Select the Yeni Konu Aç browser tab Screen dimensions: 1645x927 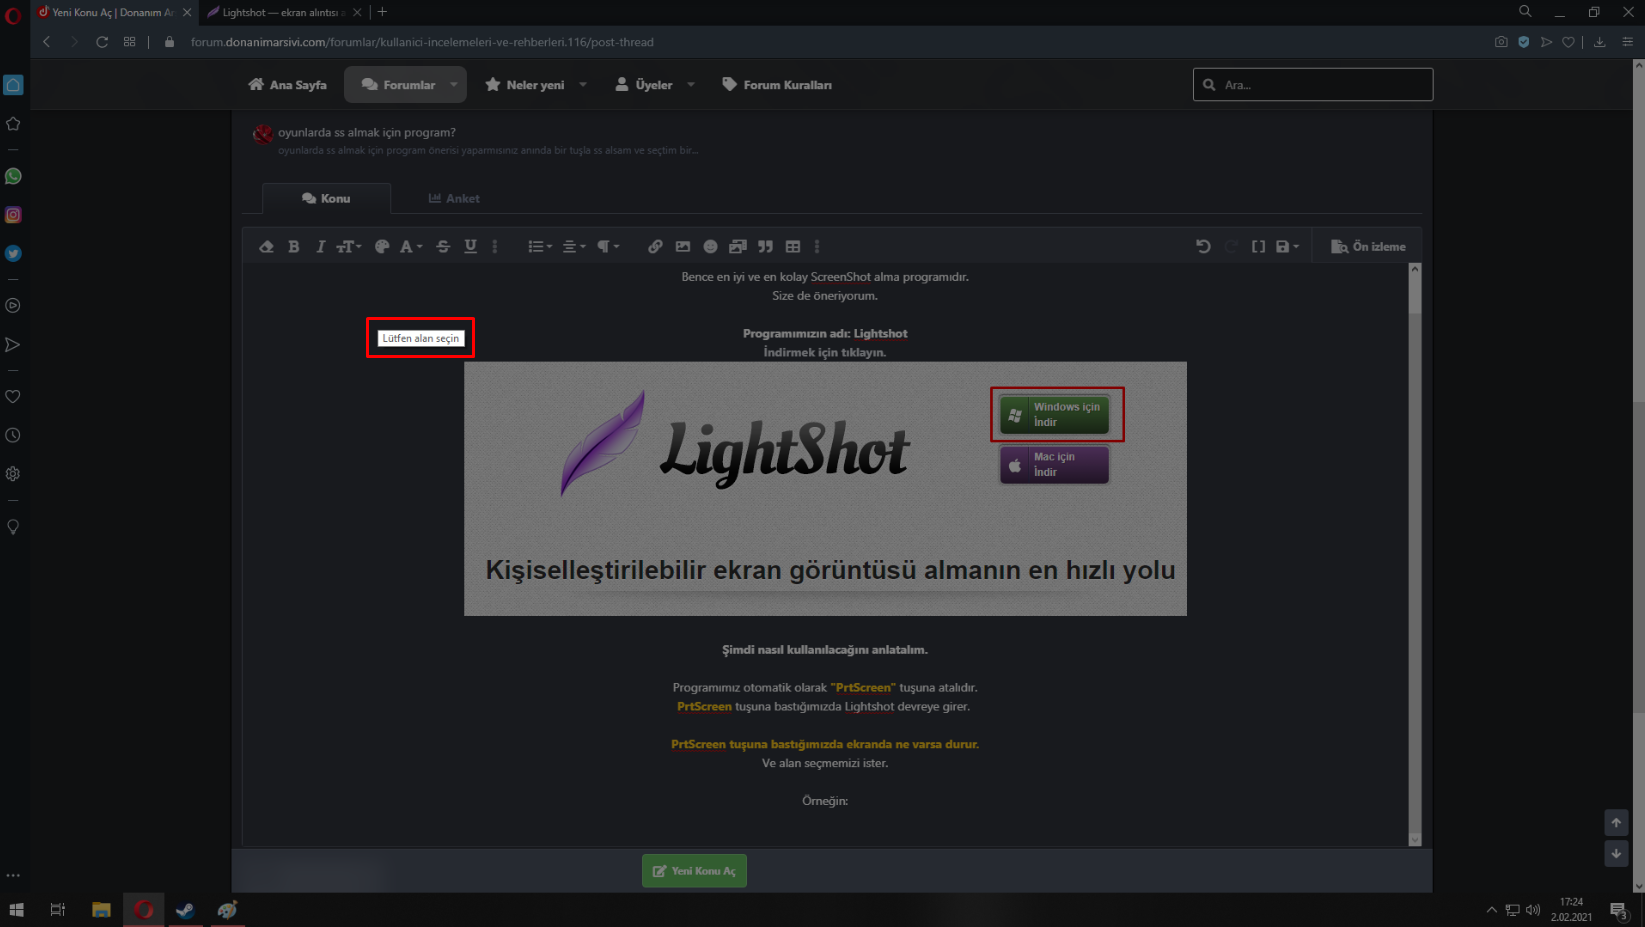pyautogui.click(x=115, y=12)
